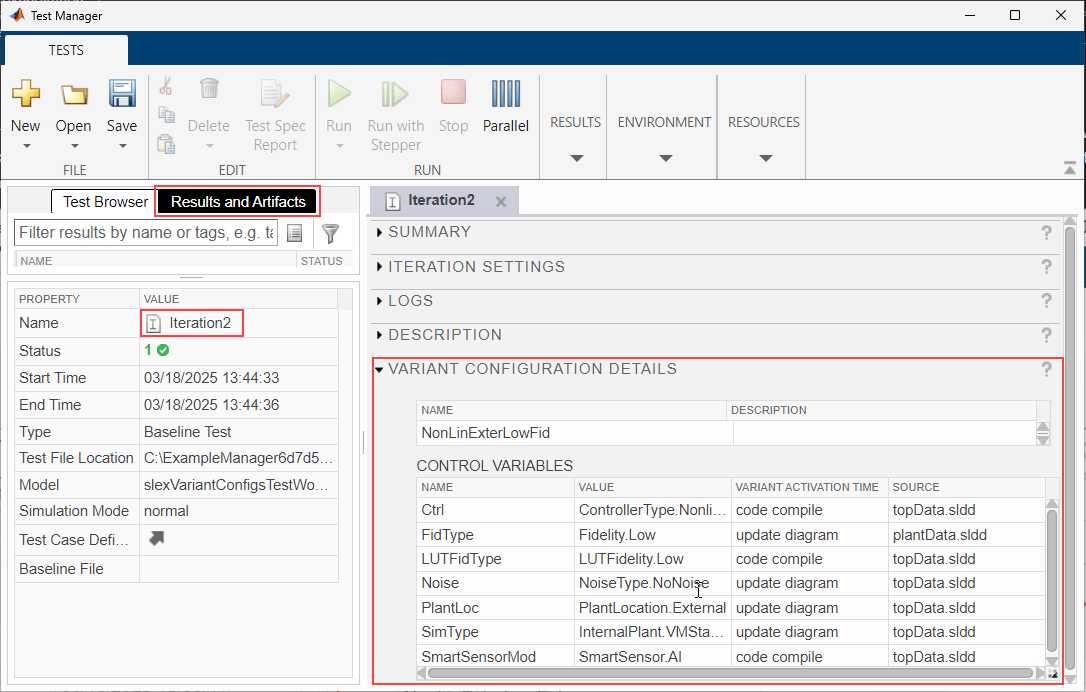Click the help icon for ITERATION SETTINGS

[x=1047, y=267]
